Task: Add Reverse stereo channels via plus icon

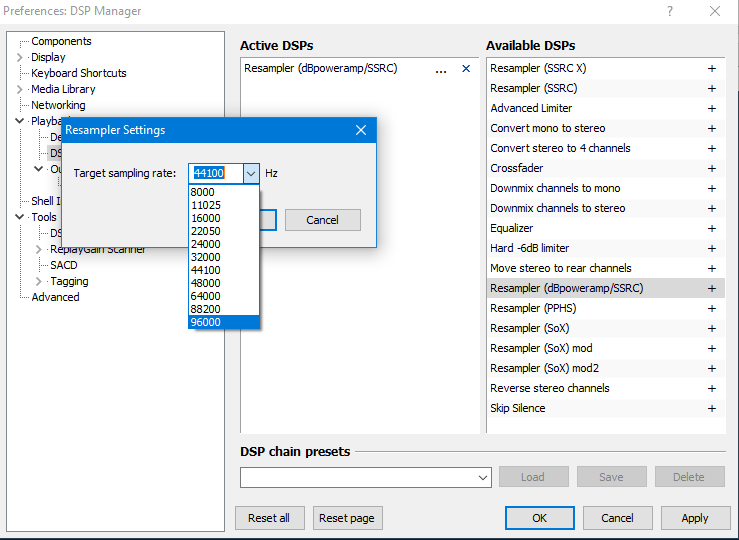Action: coord(712,389)
